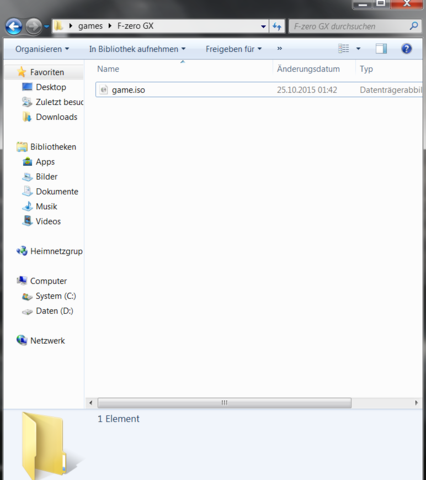
Task: Refresh the folder view
Action: point(277,26)
